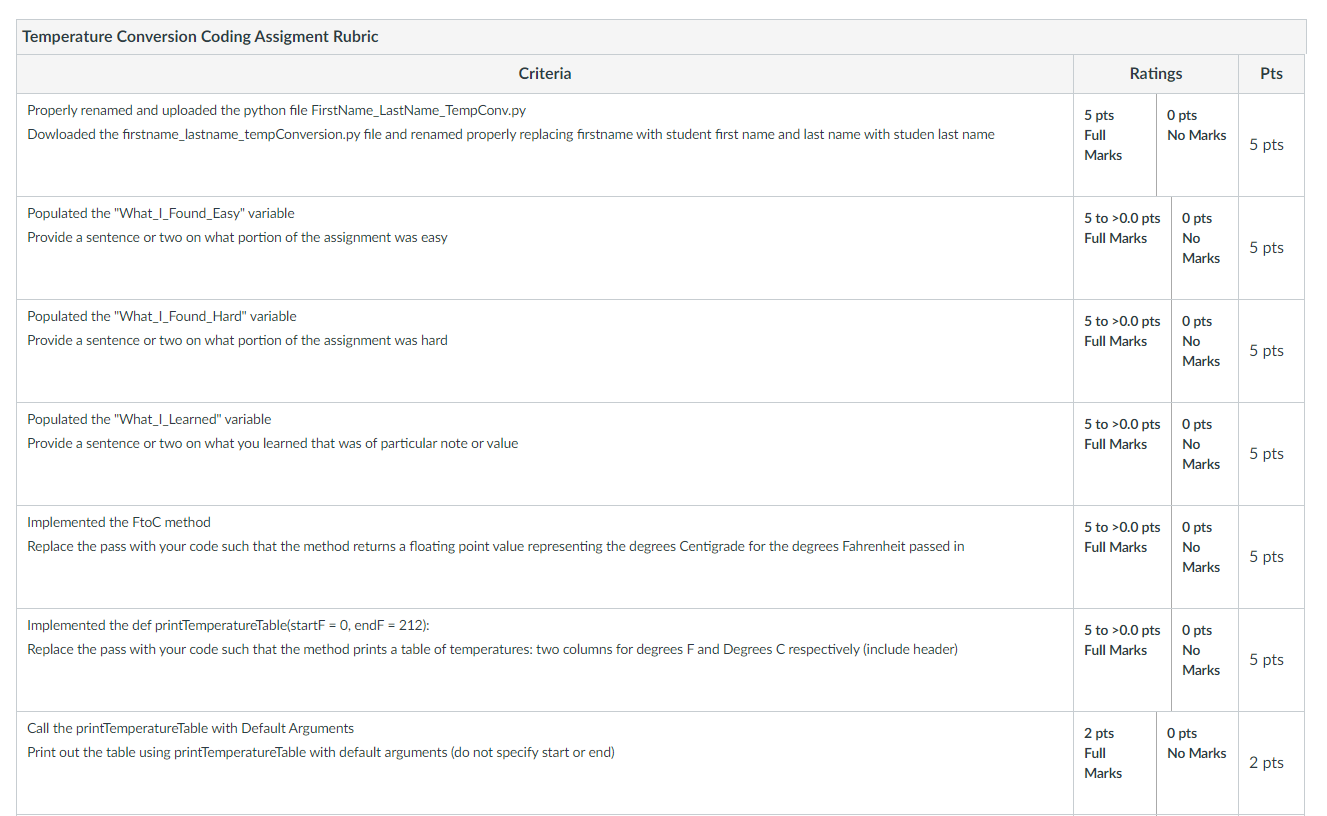
Task: Click the 2 pts total in the last row
Action: [1266, 763]
